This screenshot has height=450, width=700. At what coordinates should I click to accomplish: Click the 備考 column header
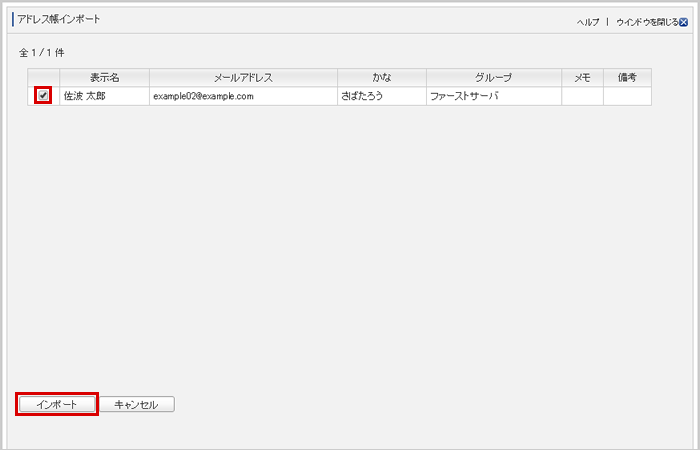627,78
